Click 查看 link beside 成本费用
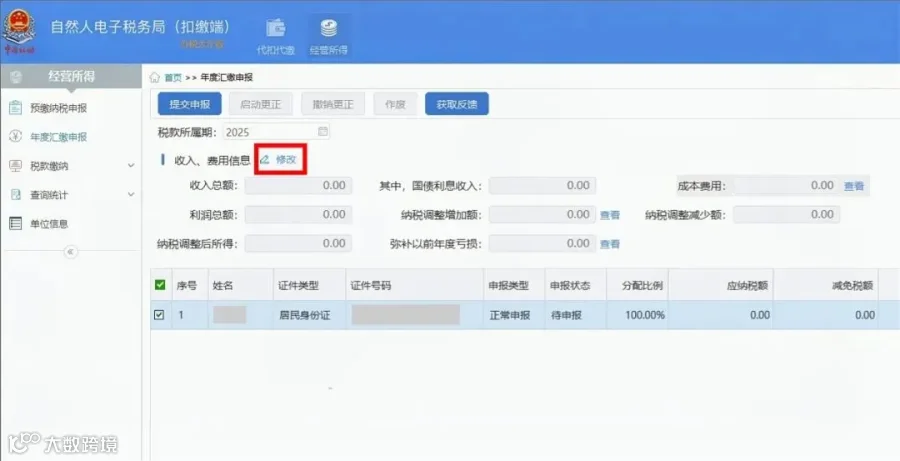 854,185
